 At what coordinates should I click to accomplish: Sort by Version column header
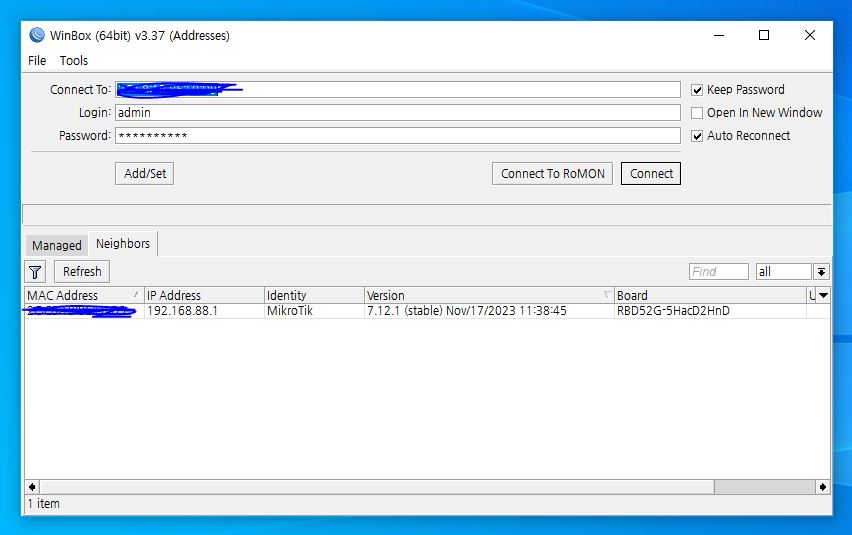[489, 295]
